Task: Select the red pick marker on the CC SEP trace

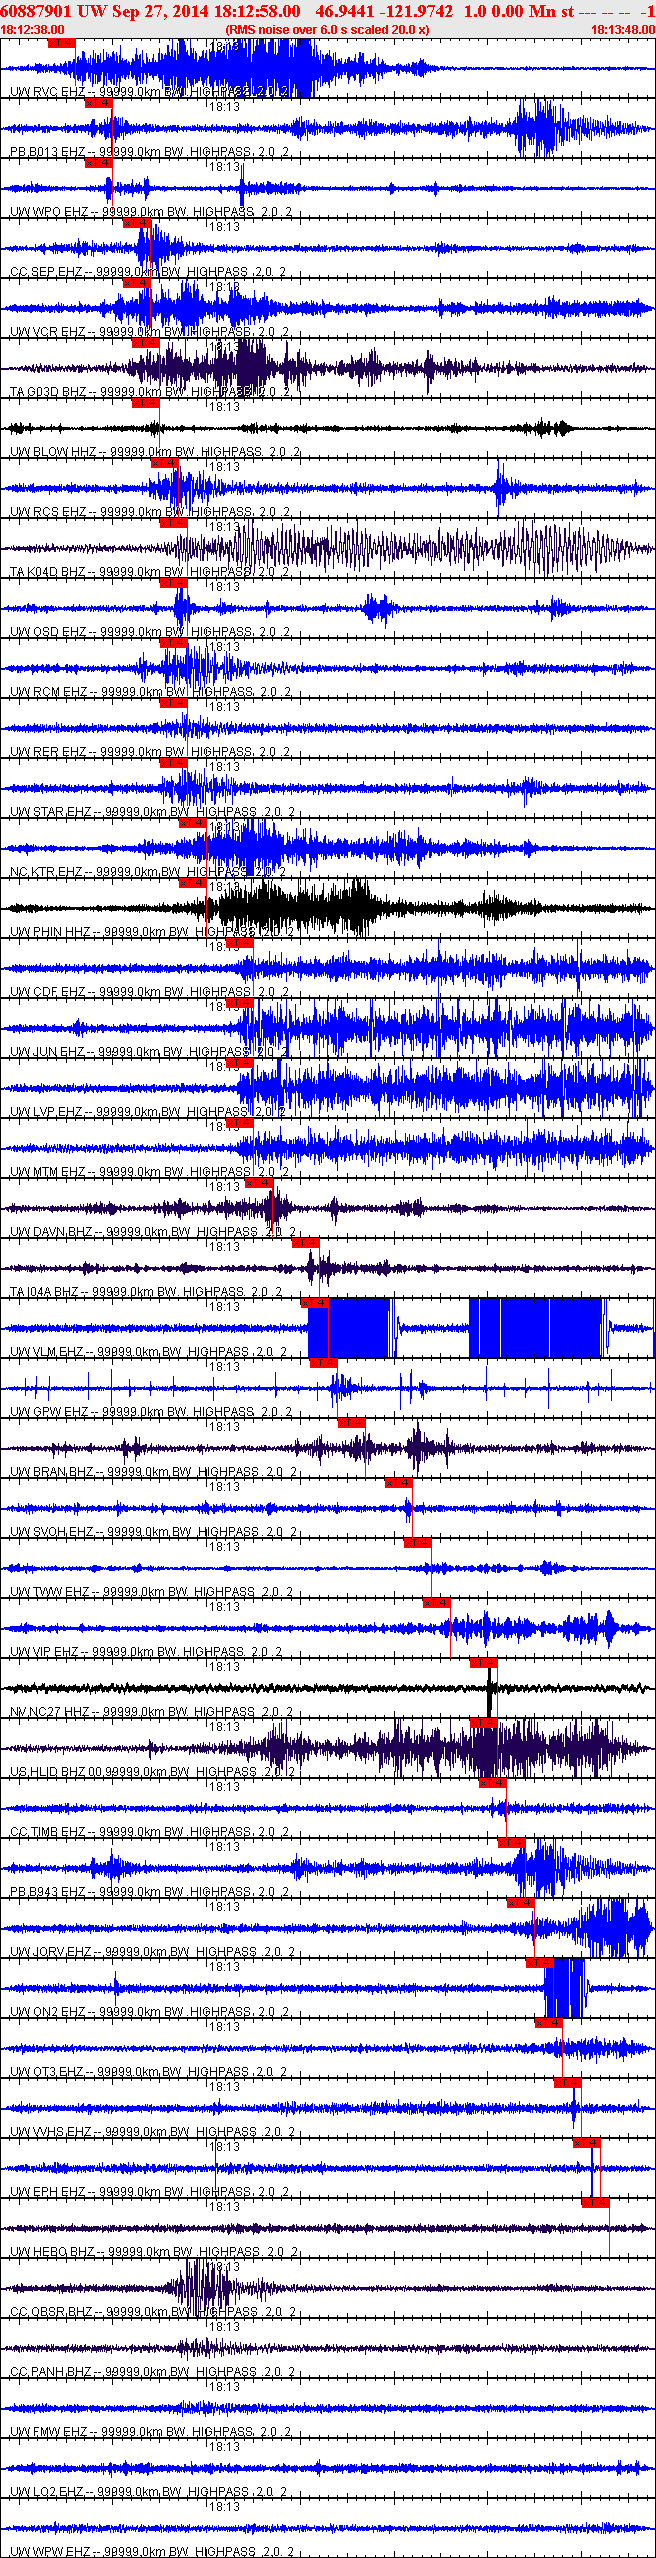Action: (x=137, y=223)
